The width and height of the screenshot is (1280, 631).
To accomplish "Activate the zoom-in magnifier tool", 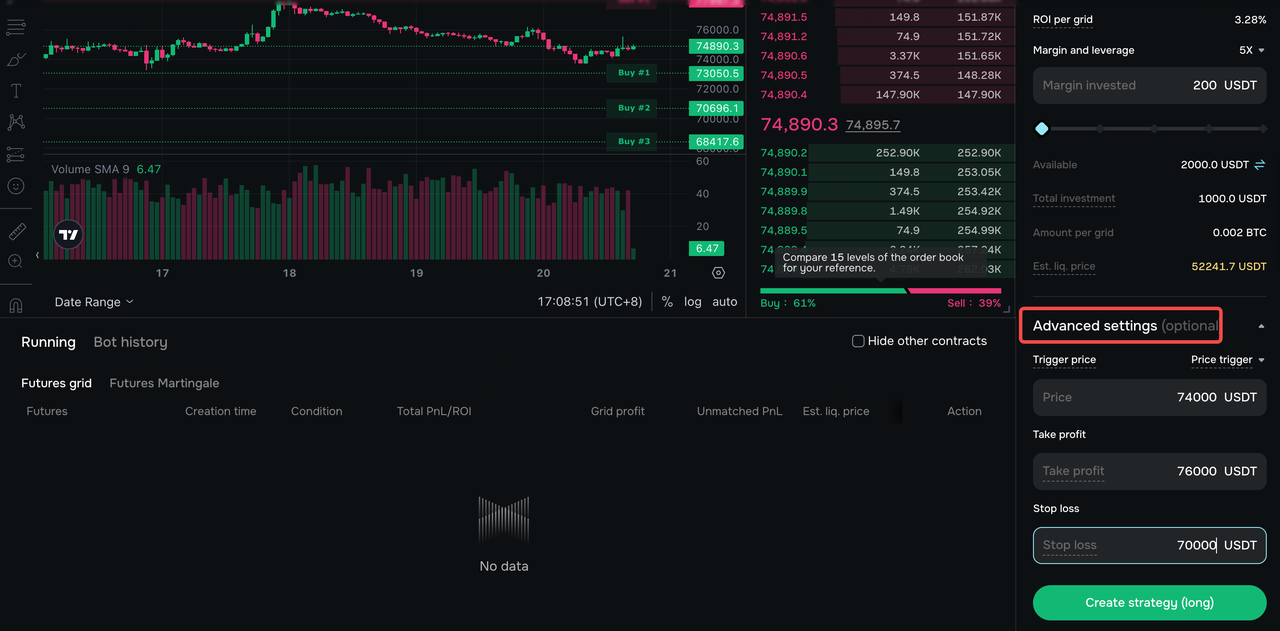I will tap(16, 261).
